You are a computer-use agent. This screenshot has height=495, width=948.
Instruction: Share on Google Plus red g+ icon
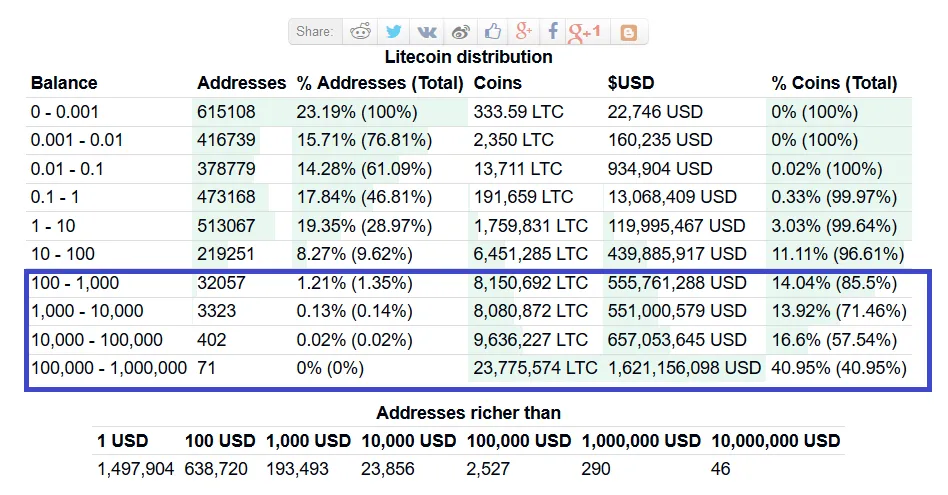pos(524,31)
